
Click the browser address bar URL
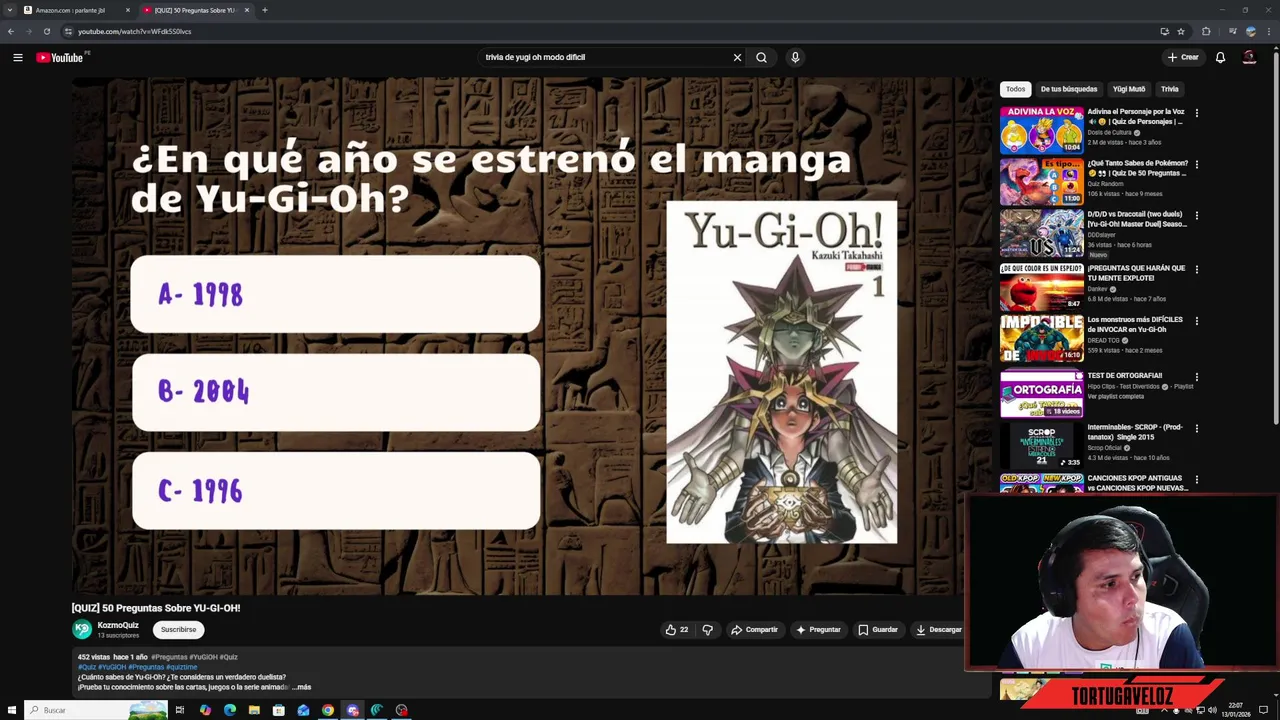pyautogui.click(x=134, y=31)
